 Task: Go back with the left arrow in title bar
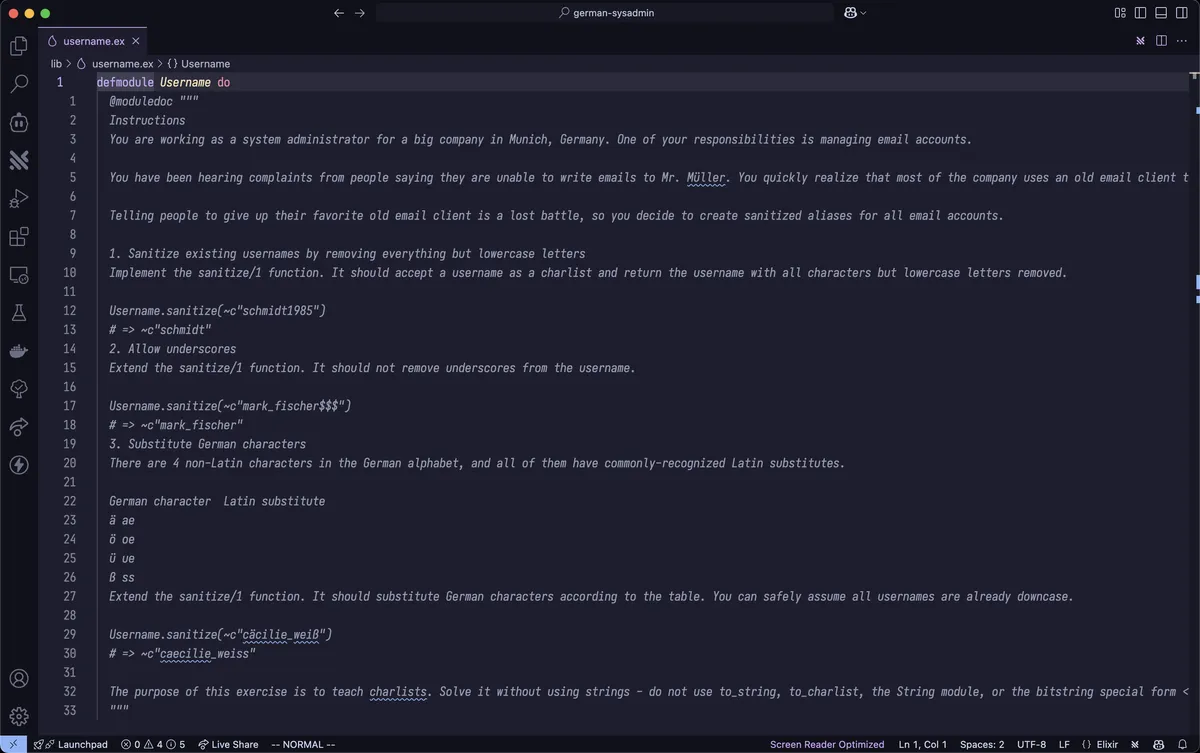339,13
